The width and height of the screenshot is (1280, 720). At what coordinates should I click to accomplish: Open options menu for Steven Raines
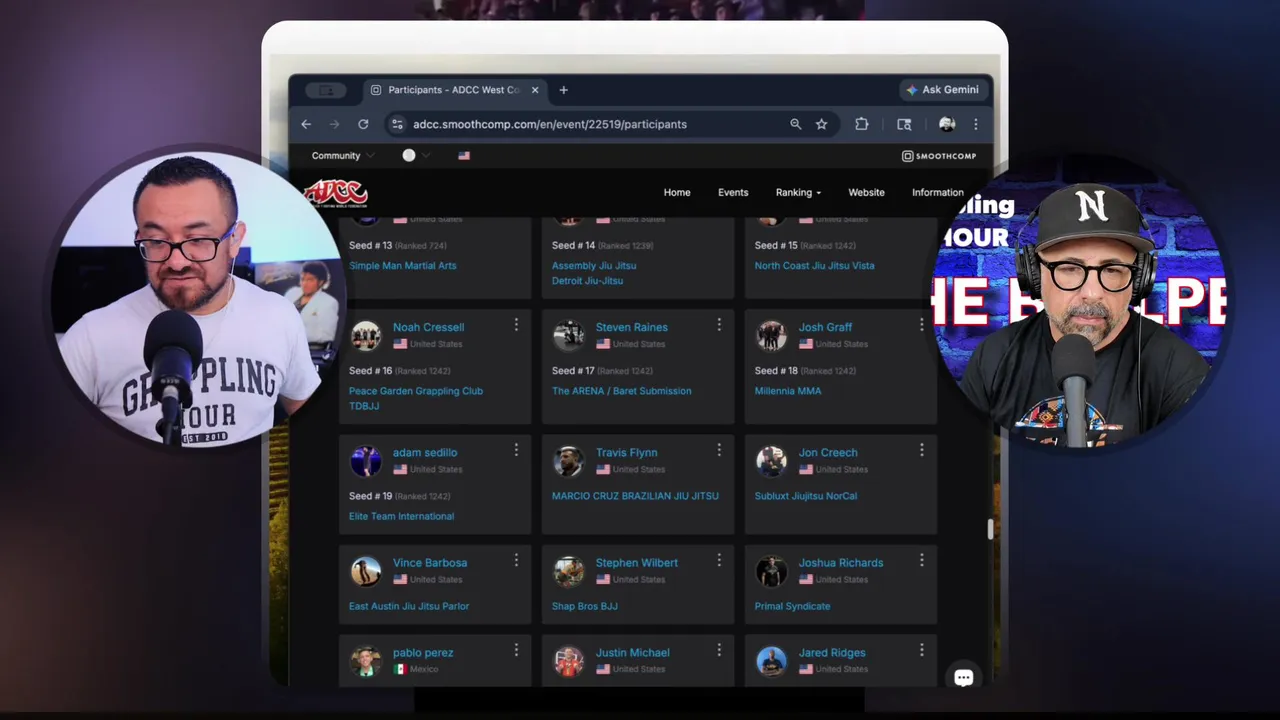coord(719,325)
